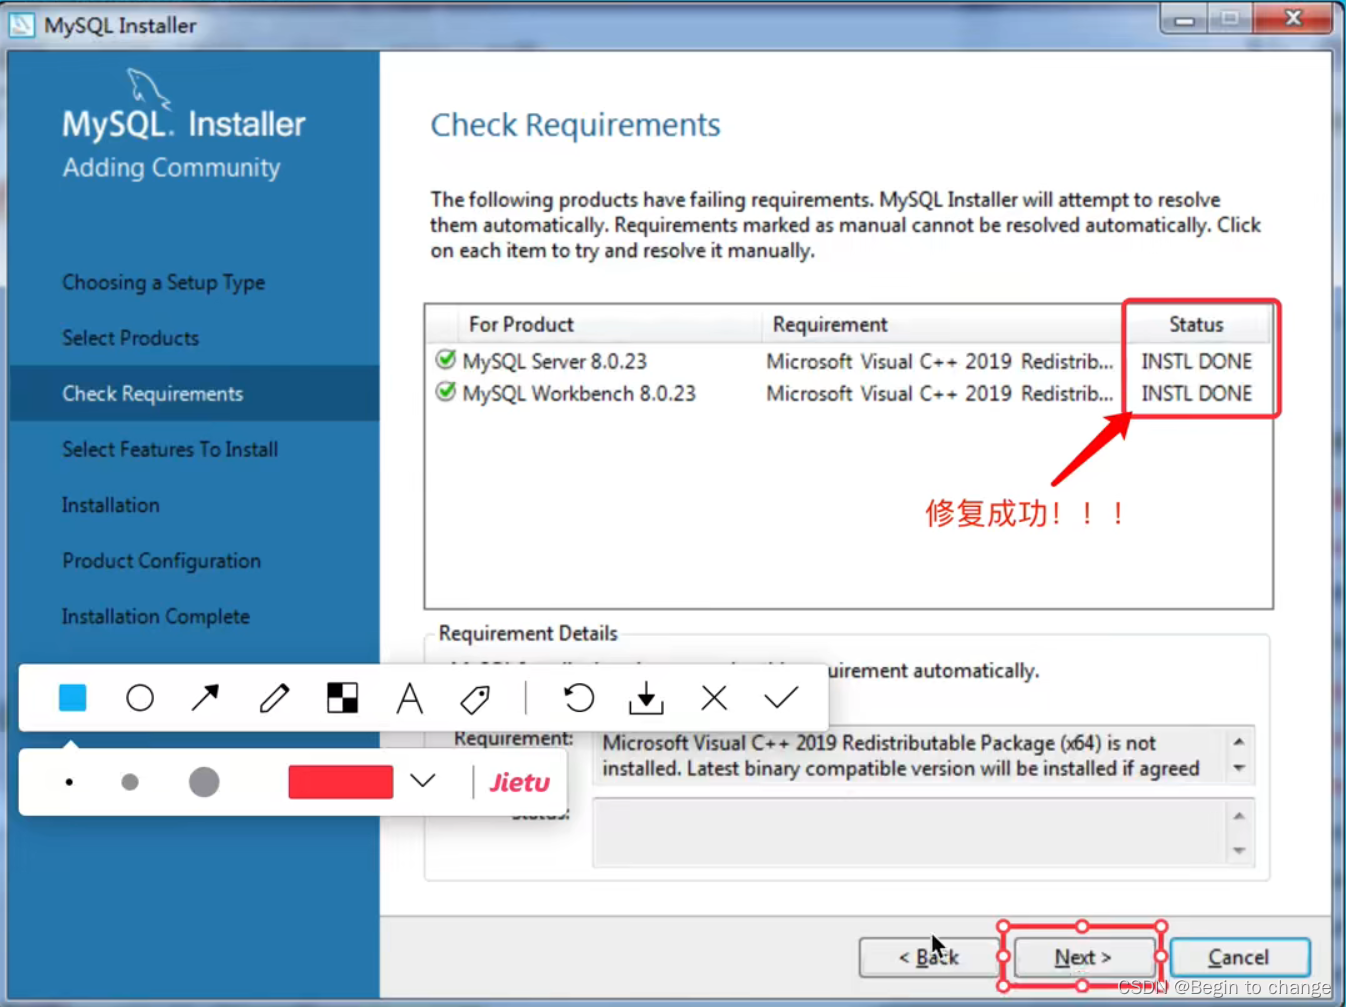Click the Requirement cell for MySQL Workbench
The width and height of the screenshot is (1346, 1007).
click(939, 393)
